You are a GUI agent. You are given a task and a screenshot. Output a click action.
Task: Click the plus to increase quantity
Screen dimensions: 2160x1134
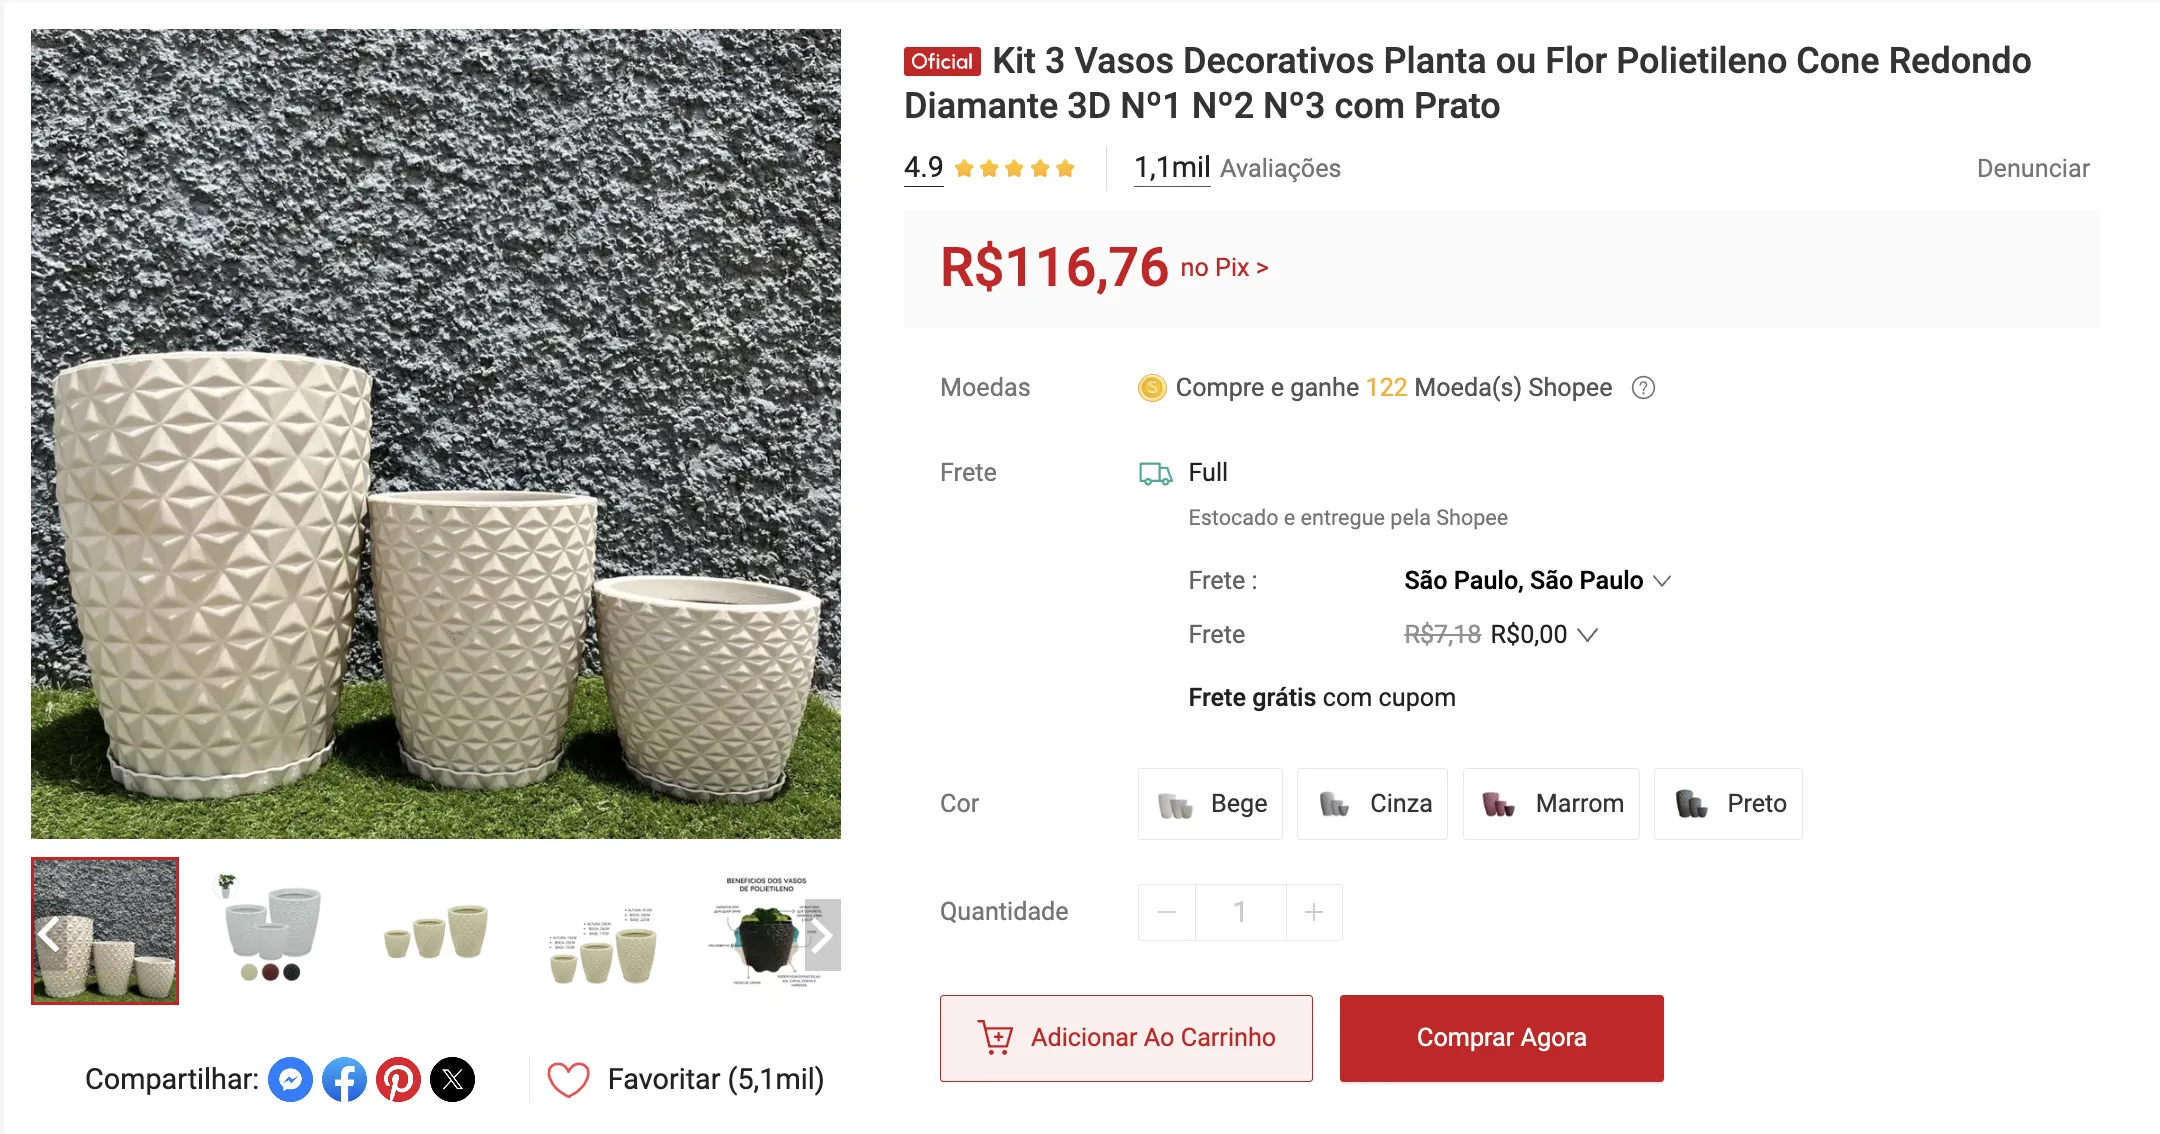pos(1313,911)
